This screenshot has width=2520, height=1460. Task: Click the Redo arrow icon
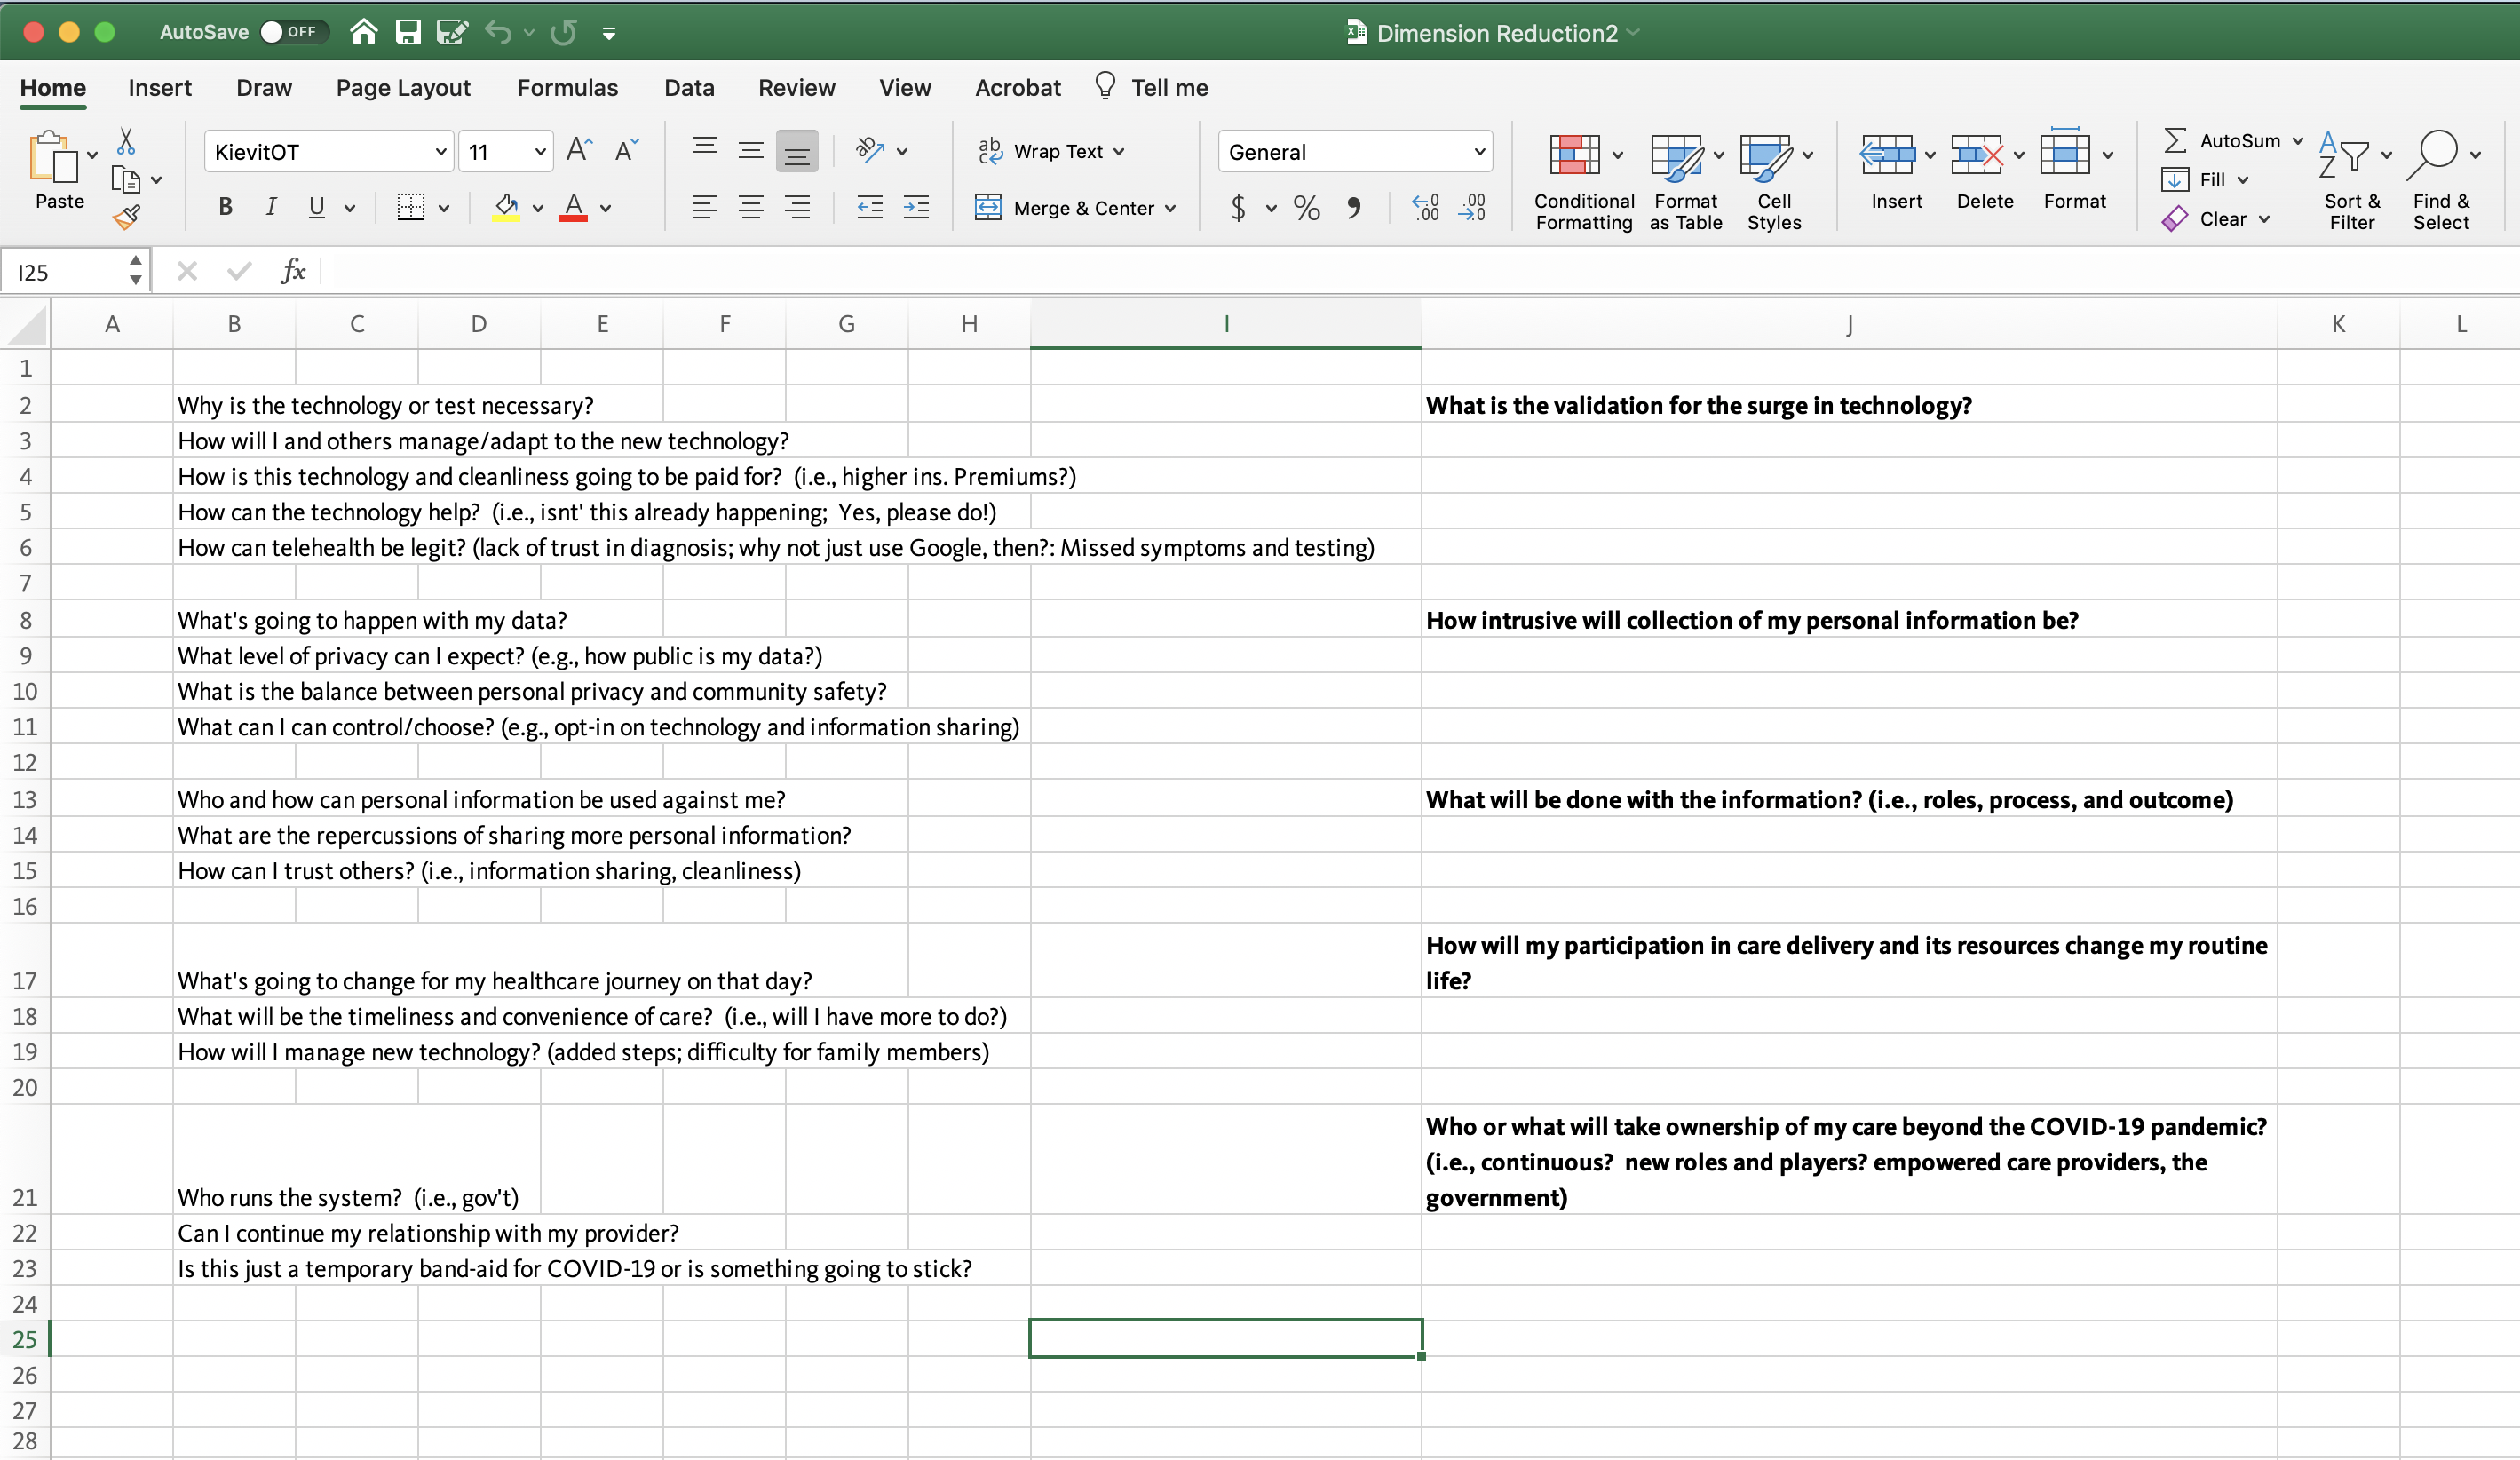(x=564, y=32)
